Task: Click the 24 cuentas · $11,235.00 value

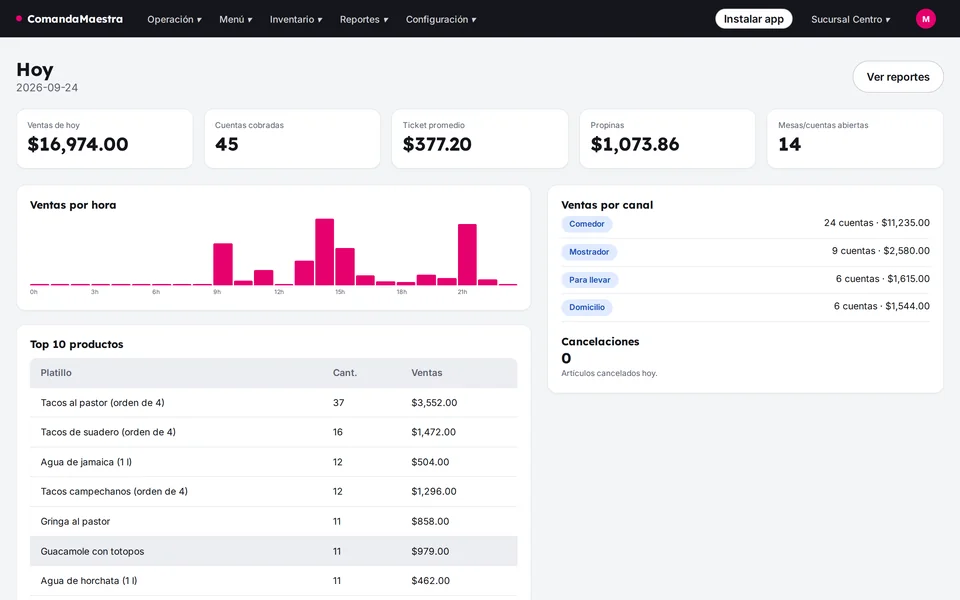Action: coord(877,223)
